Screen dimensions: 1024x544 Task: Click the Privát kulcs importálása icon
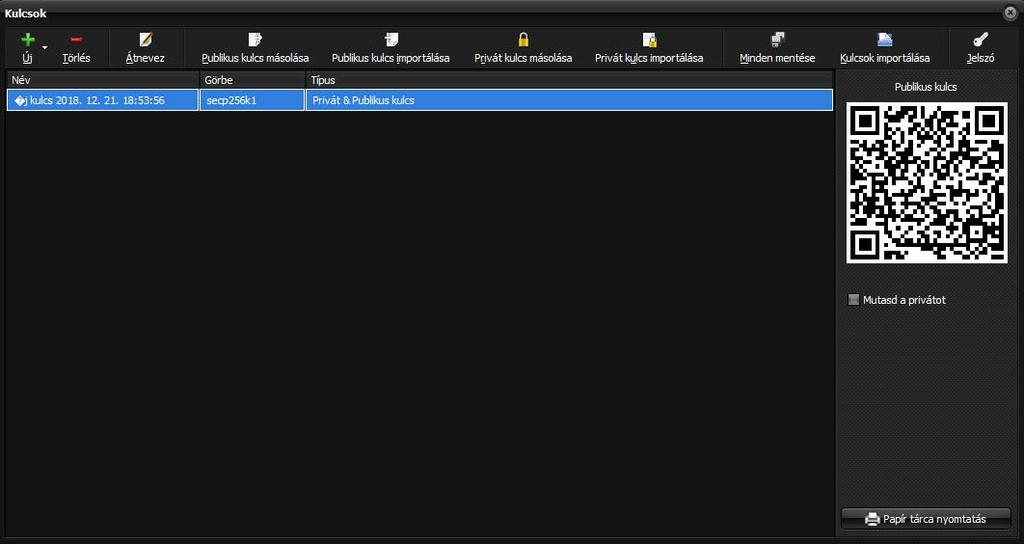(649, 40)
